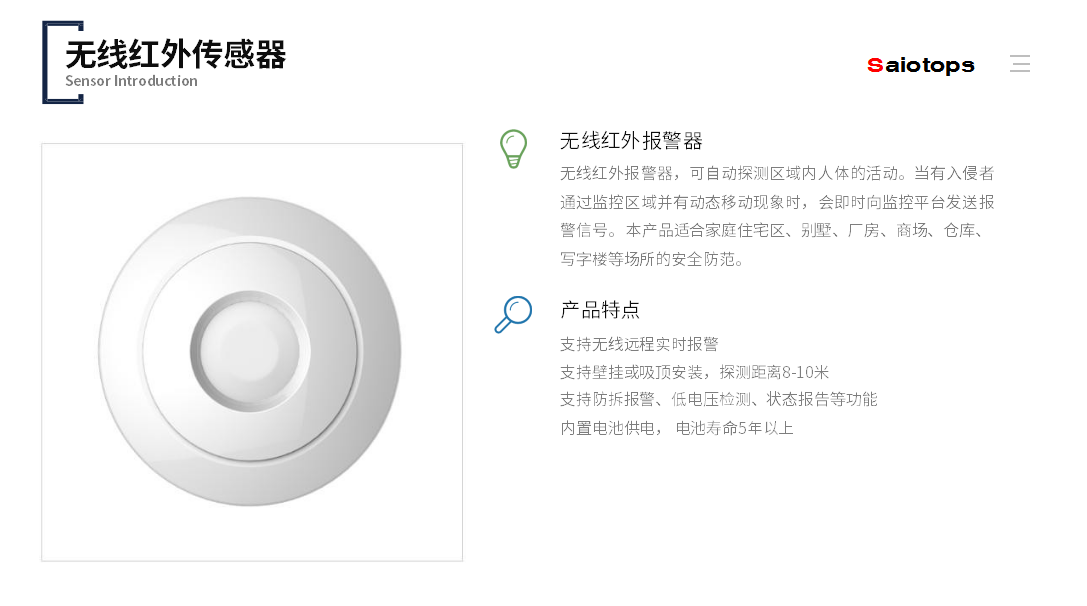Image resolution: width=1087 pixels, height=606 pixels.
Task: Select the 无线红外报警器 section heading
Action: coord(631,141)
